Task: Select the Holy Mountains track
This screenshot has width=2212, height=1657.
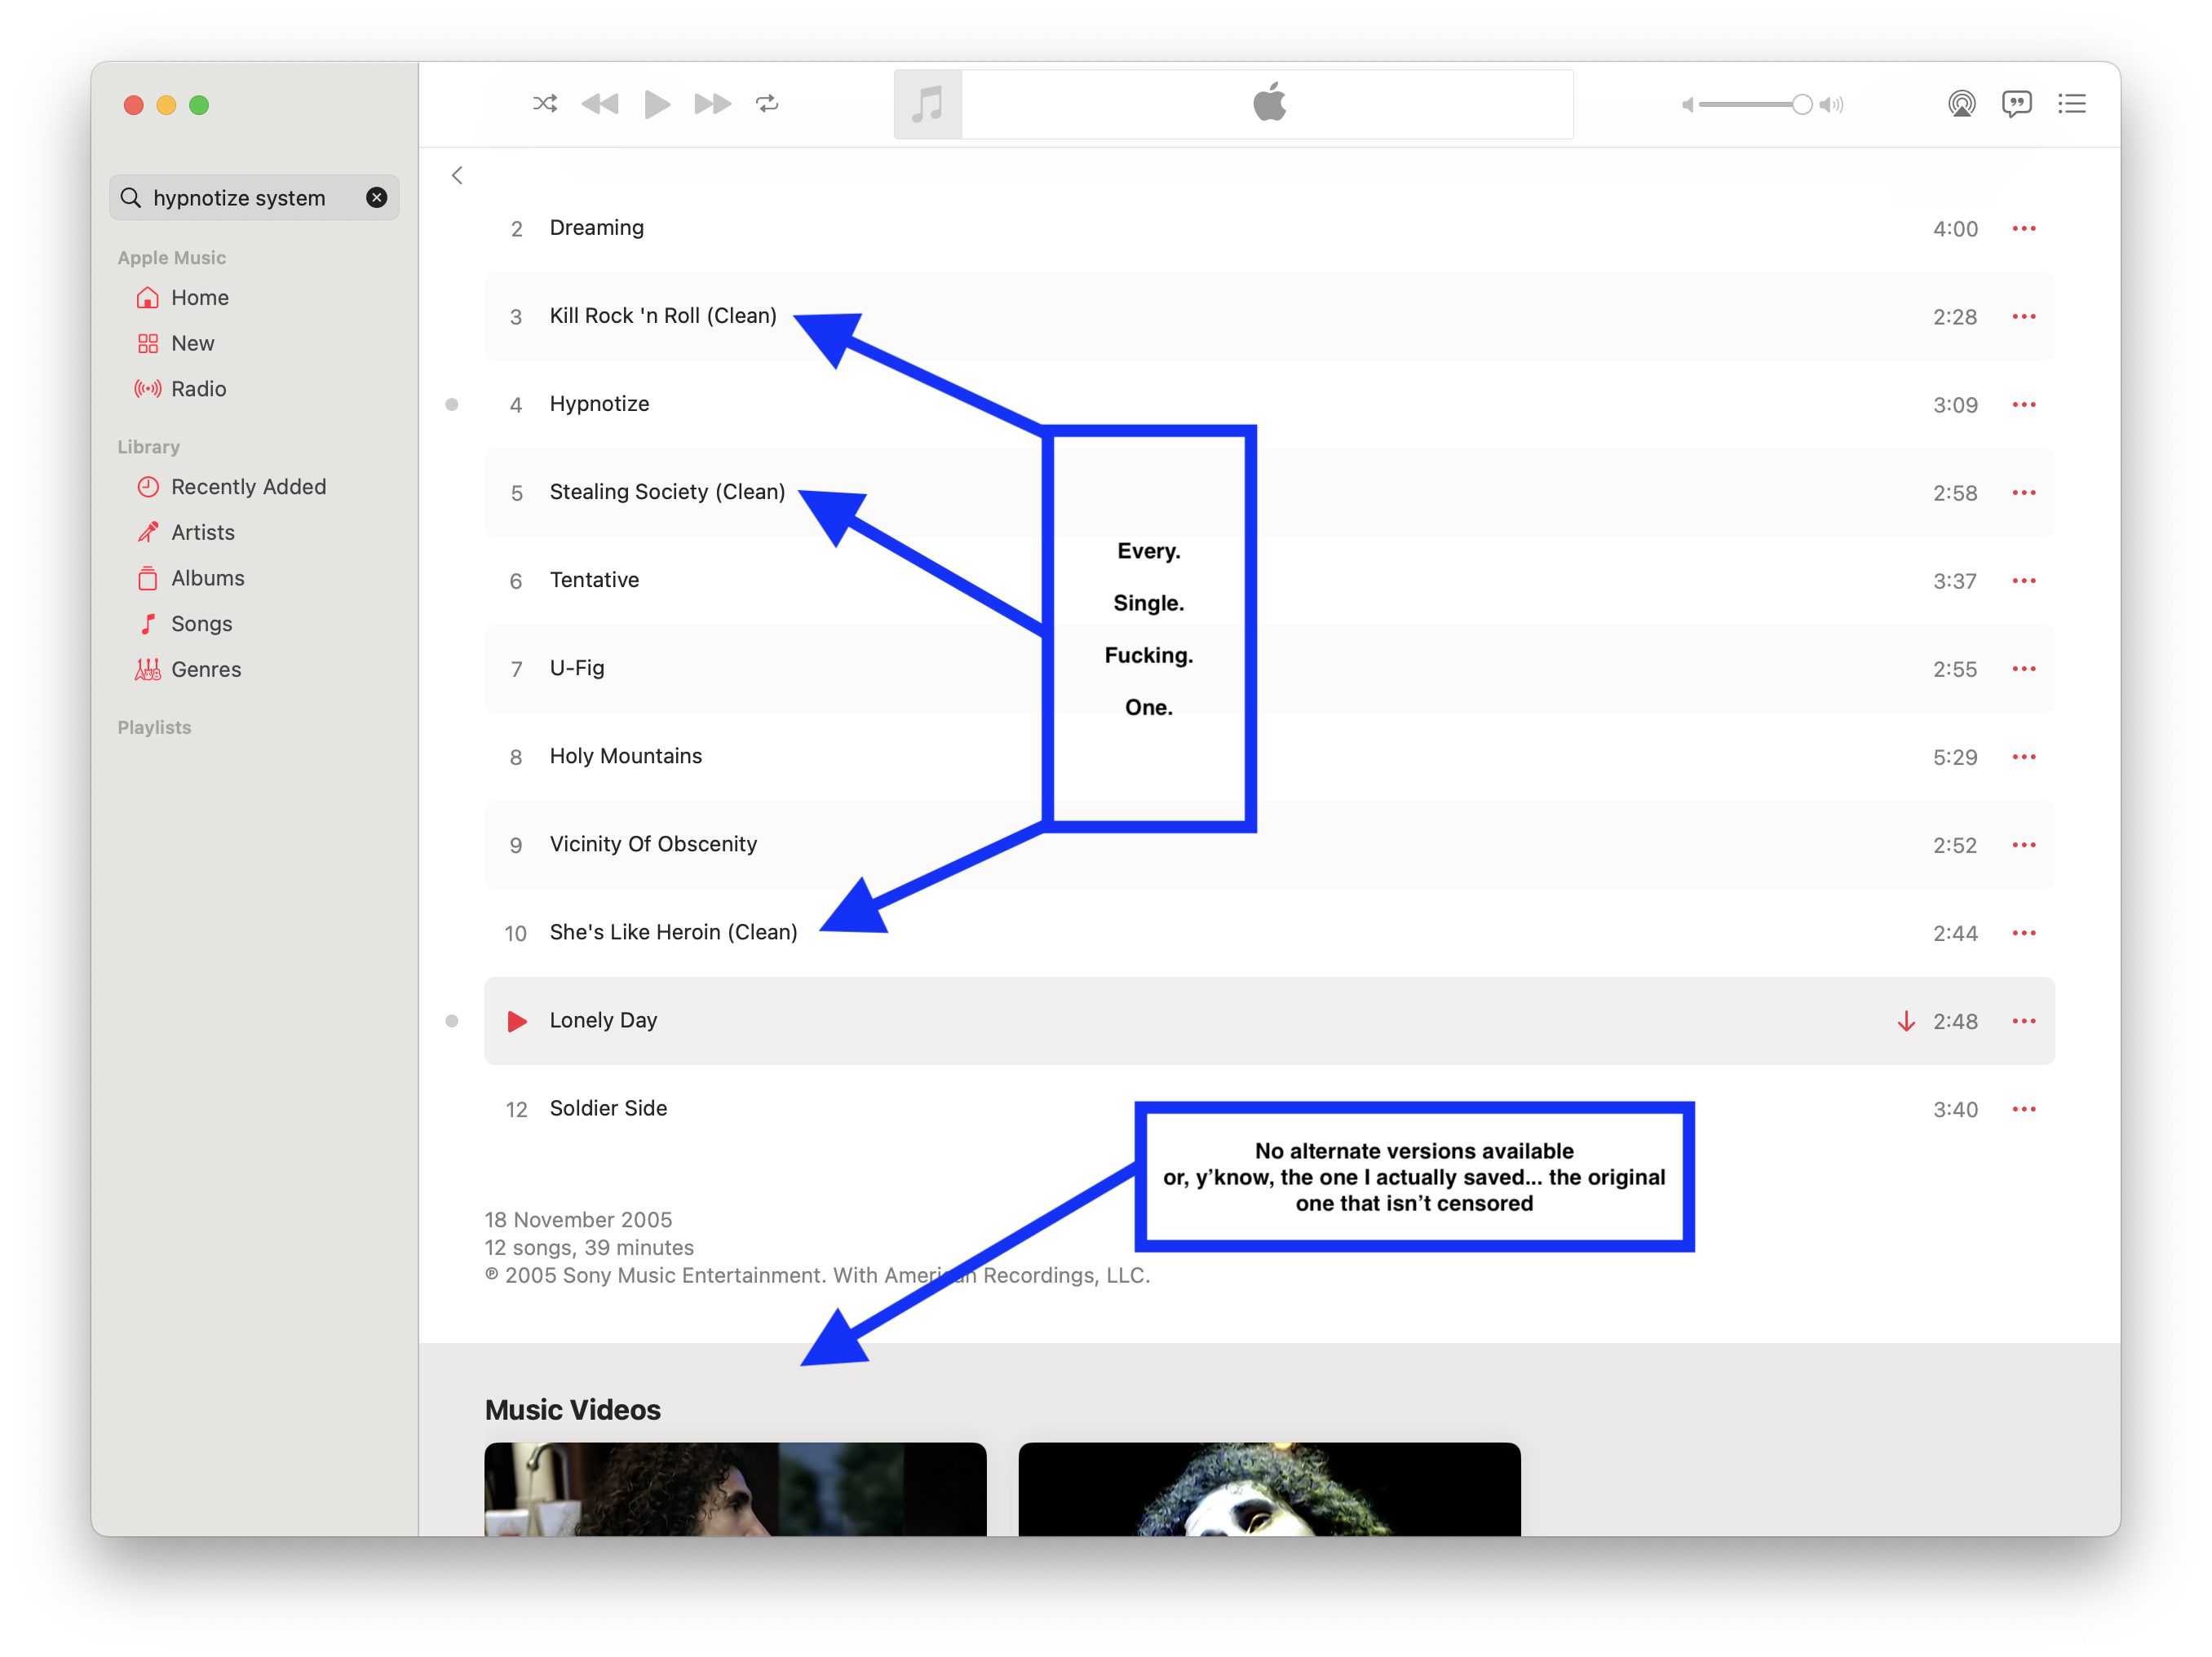Action: (x=1269, y=757)
